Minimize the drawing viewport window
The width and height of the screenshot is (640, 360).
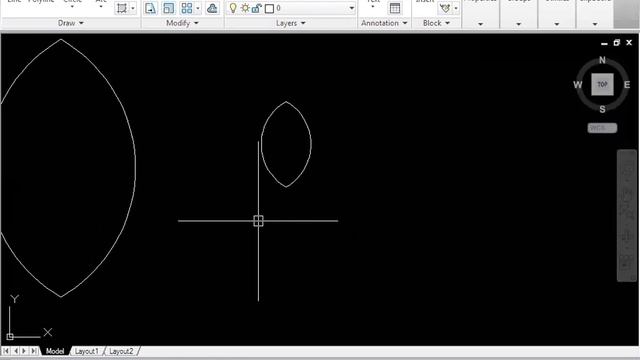604,43
